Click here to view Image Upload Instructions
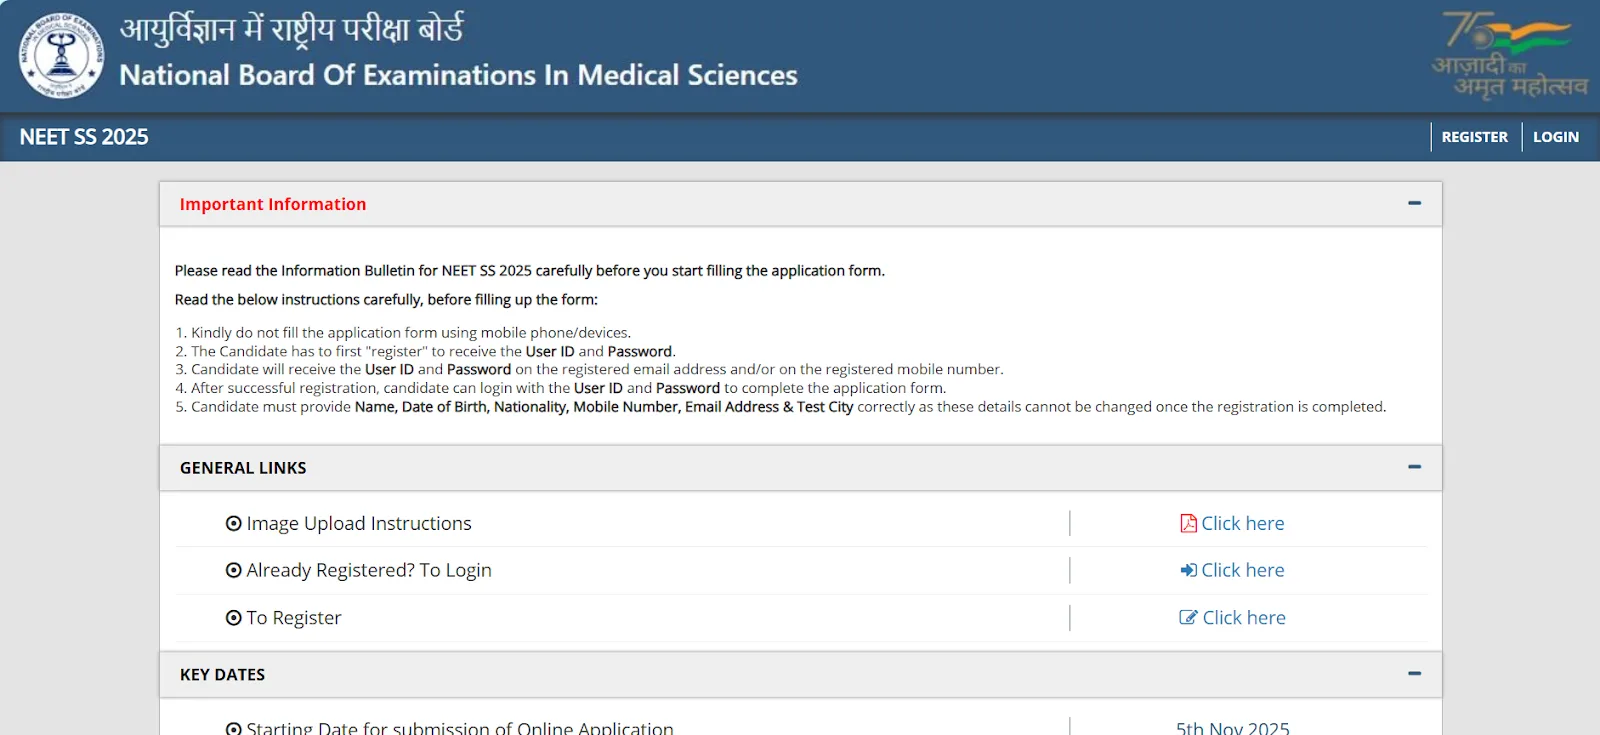Screen dimensions: 1600x735 tap(1243, 523)
